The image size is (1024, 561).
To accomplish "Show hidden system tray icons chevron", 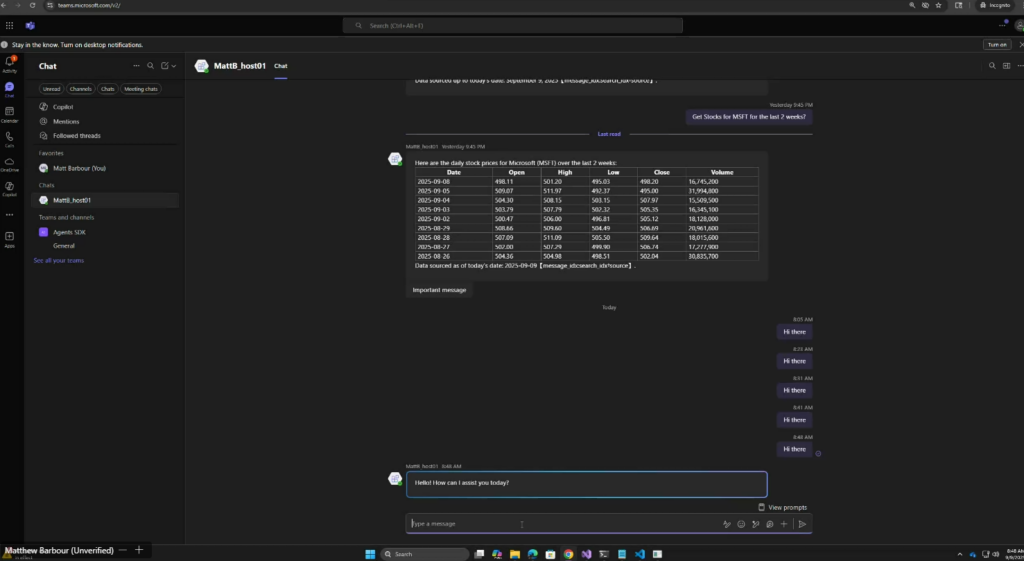I will coord(960,554).
